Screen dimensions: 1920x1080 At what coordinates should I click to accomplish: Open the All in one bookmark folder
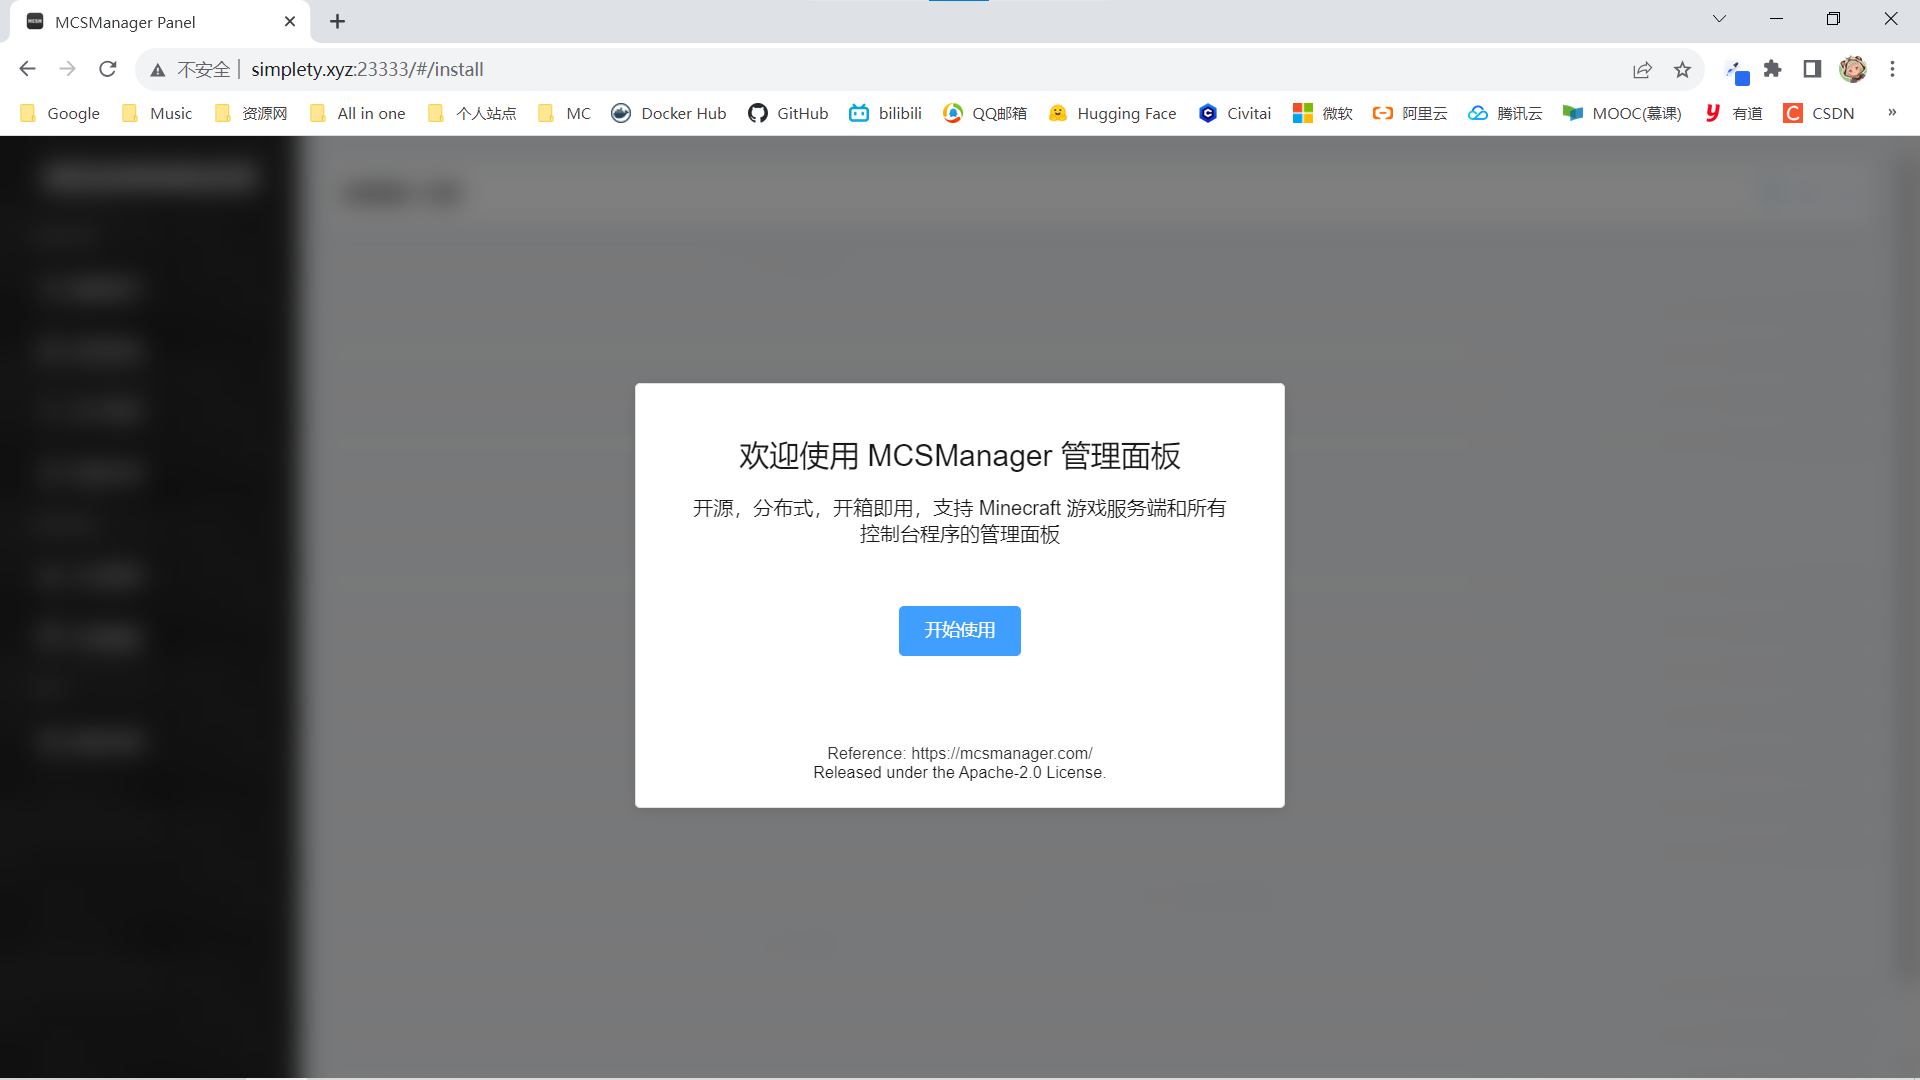358,113
